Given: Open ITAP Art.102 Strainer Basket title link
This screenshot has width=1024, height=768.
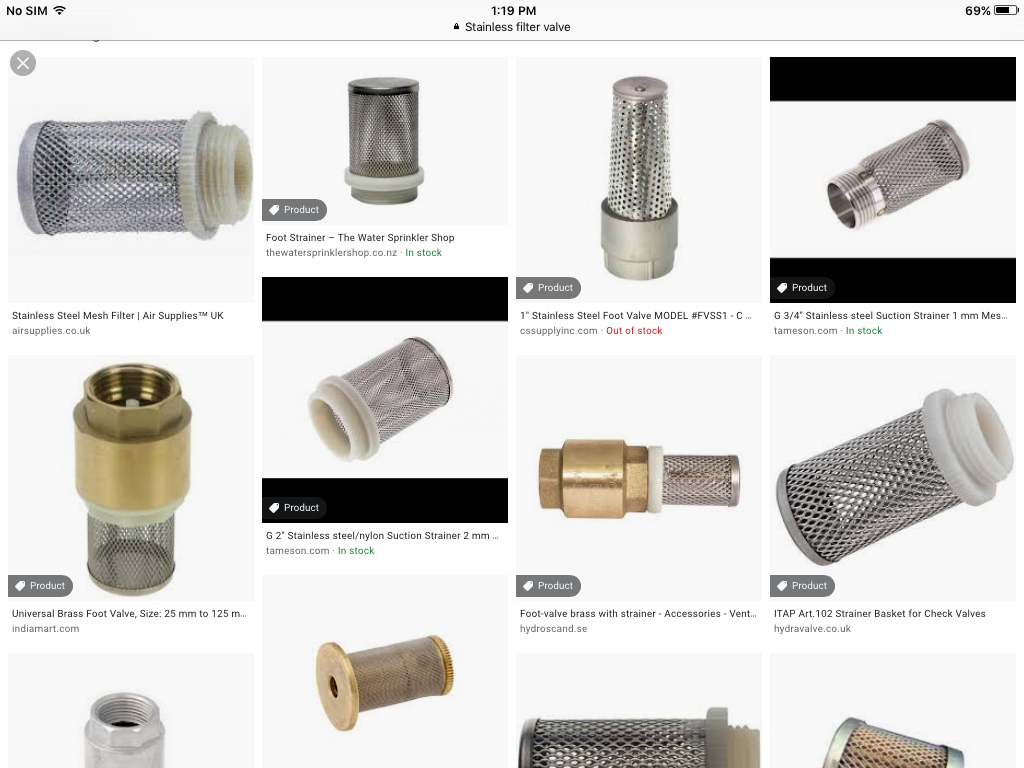Looking at the screenshot, I should [x=880, y=614].
